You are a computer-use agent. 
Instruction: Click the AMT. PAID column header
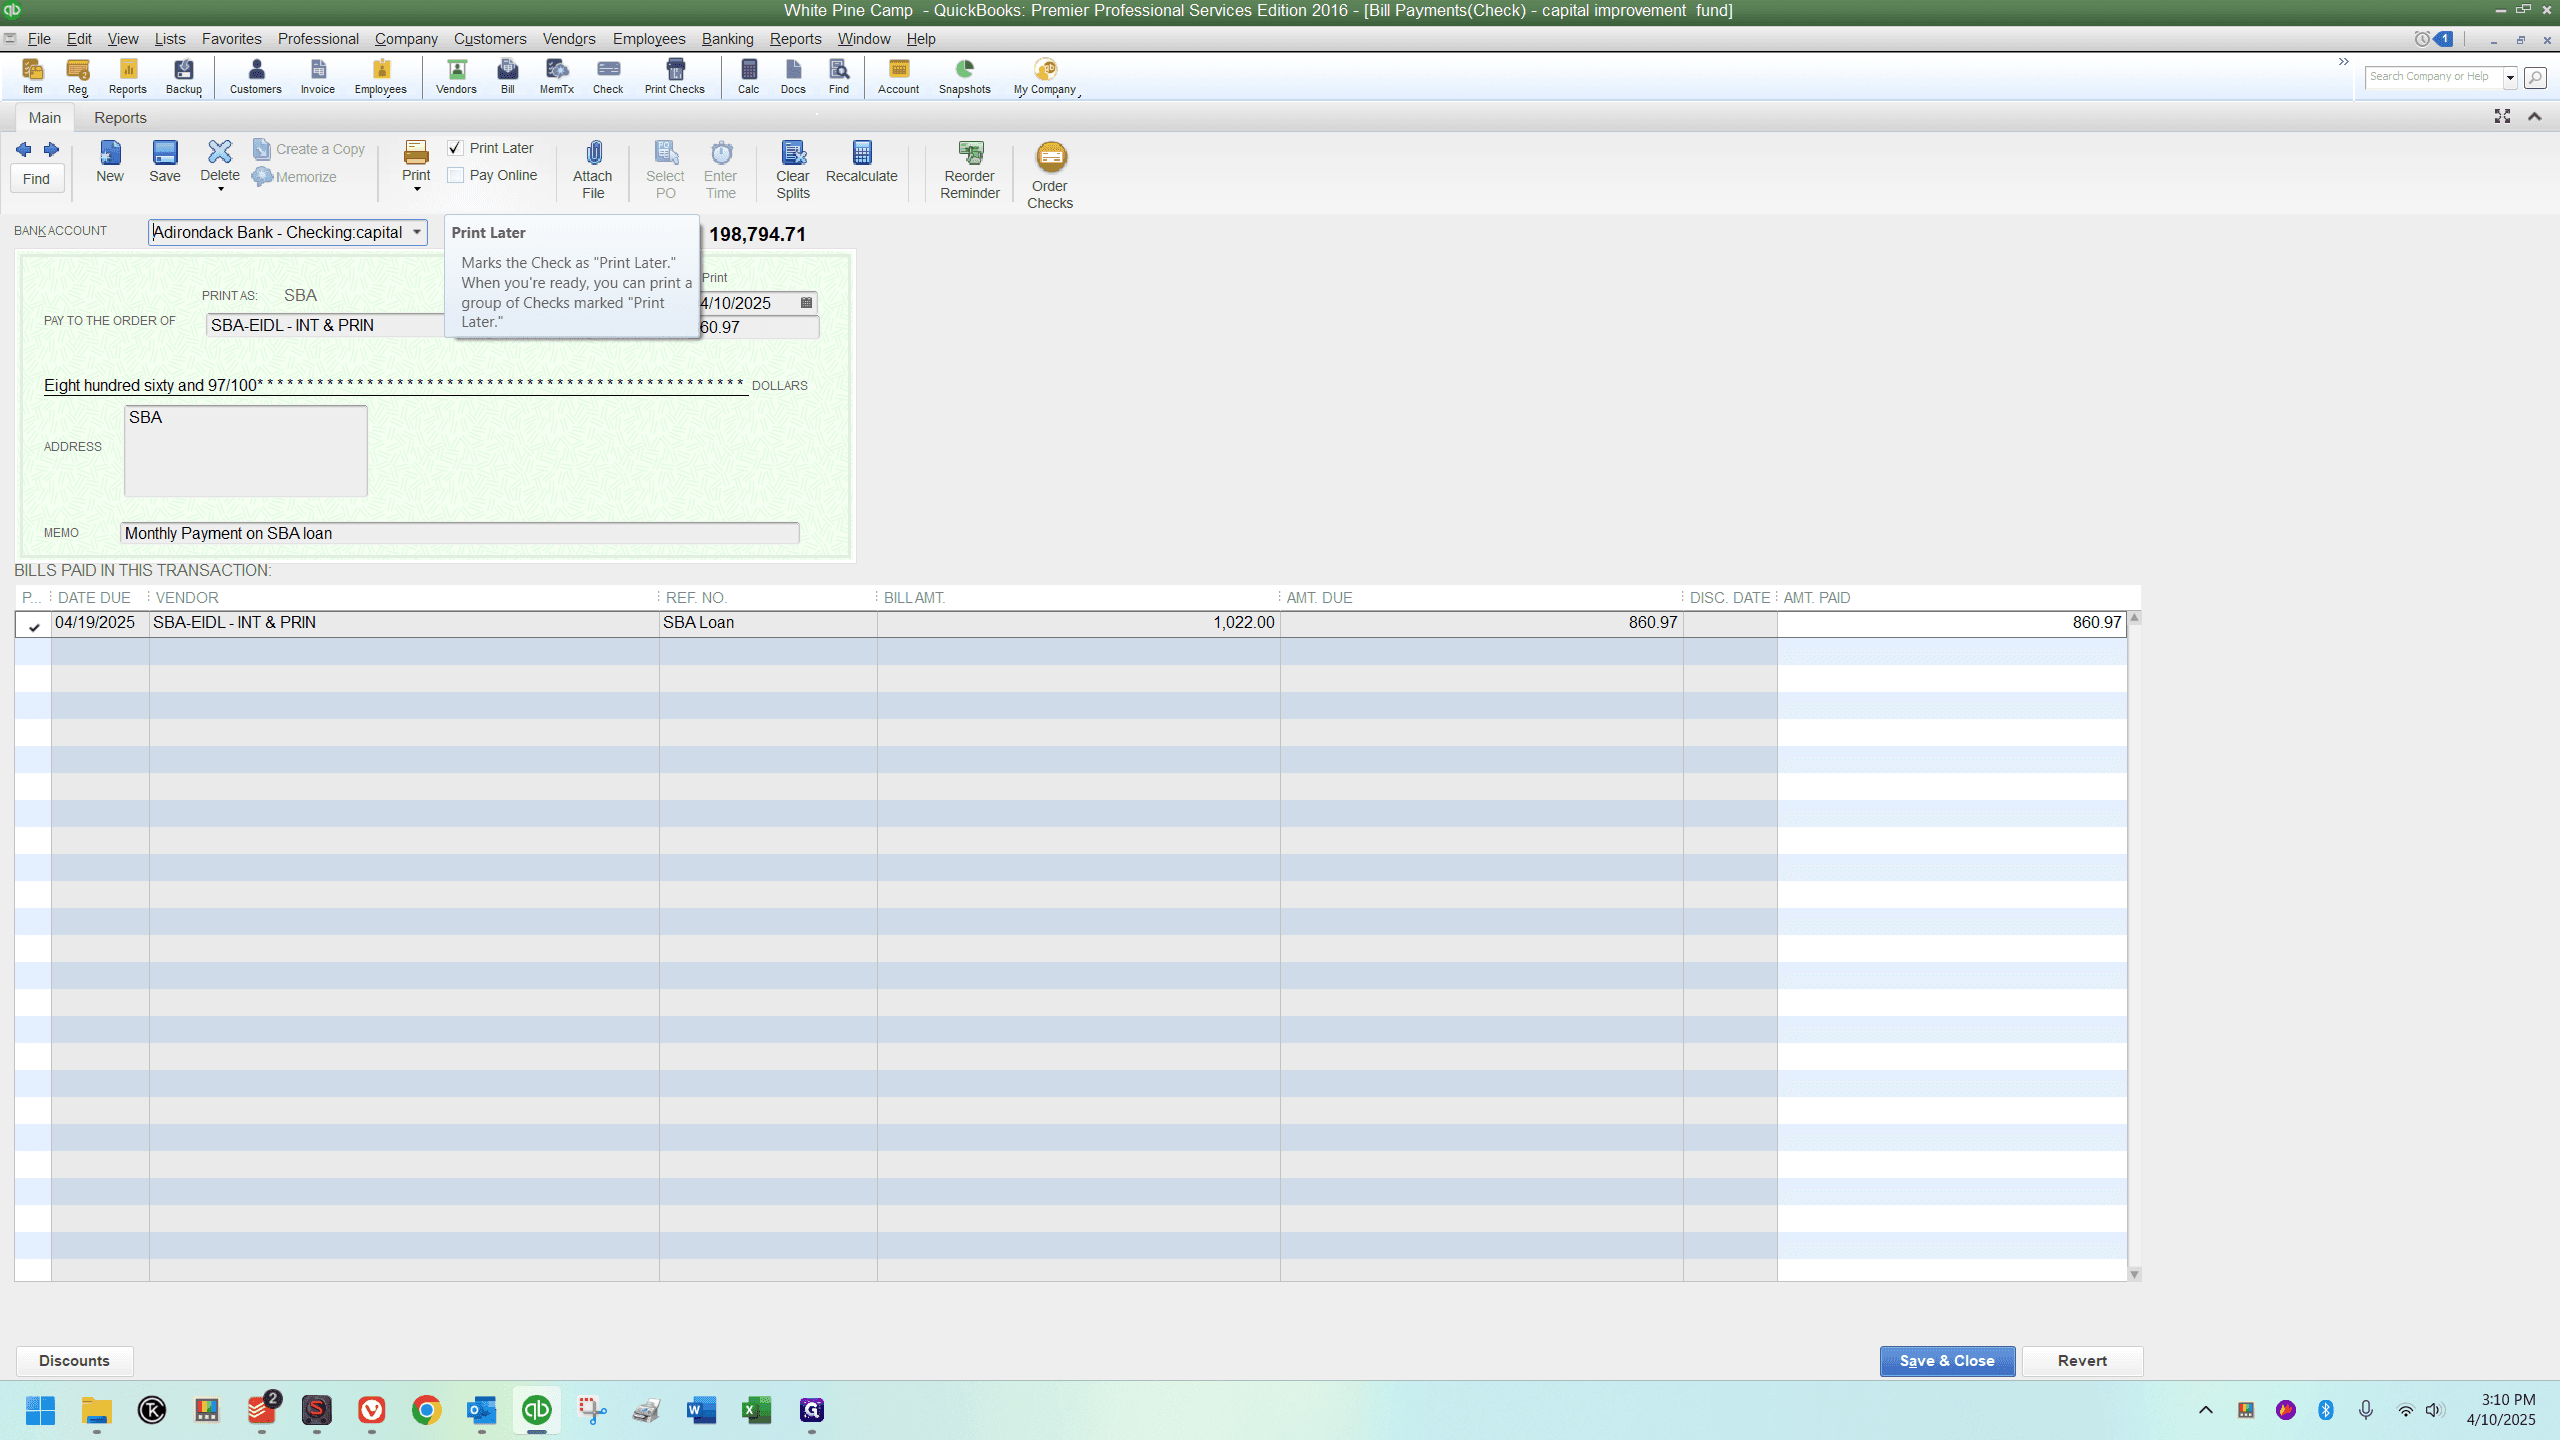click(x=1817, y=598)
